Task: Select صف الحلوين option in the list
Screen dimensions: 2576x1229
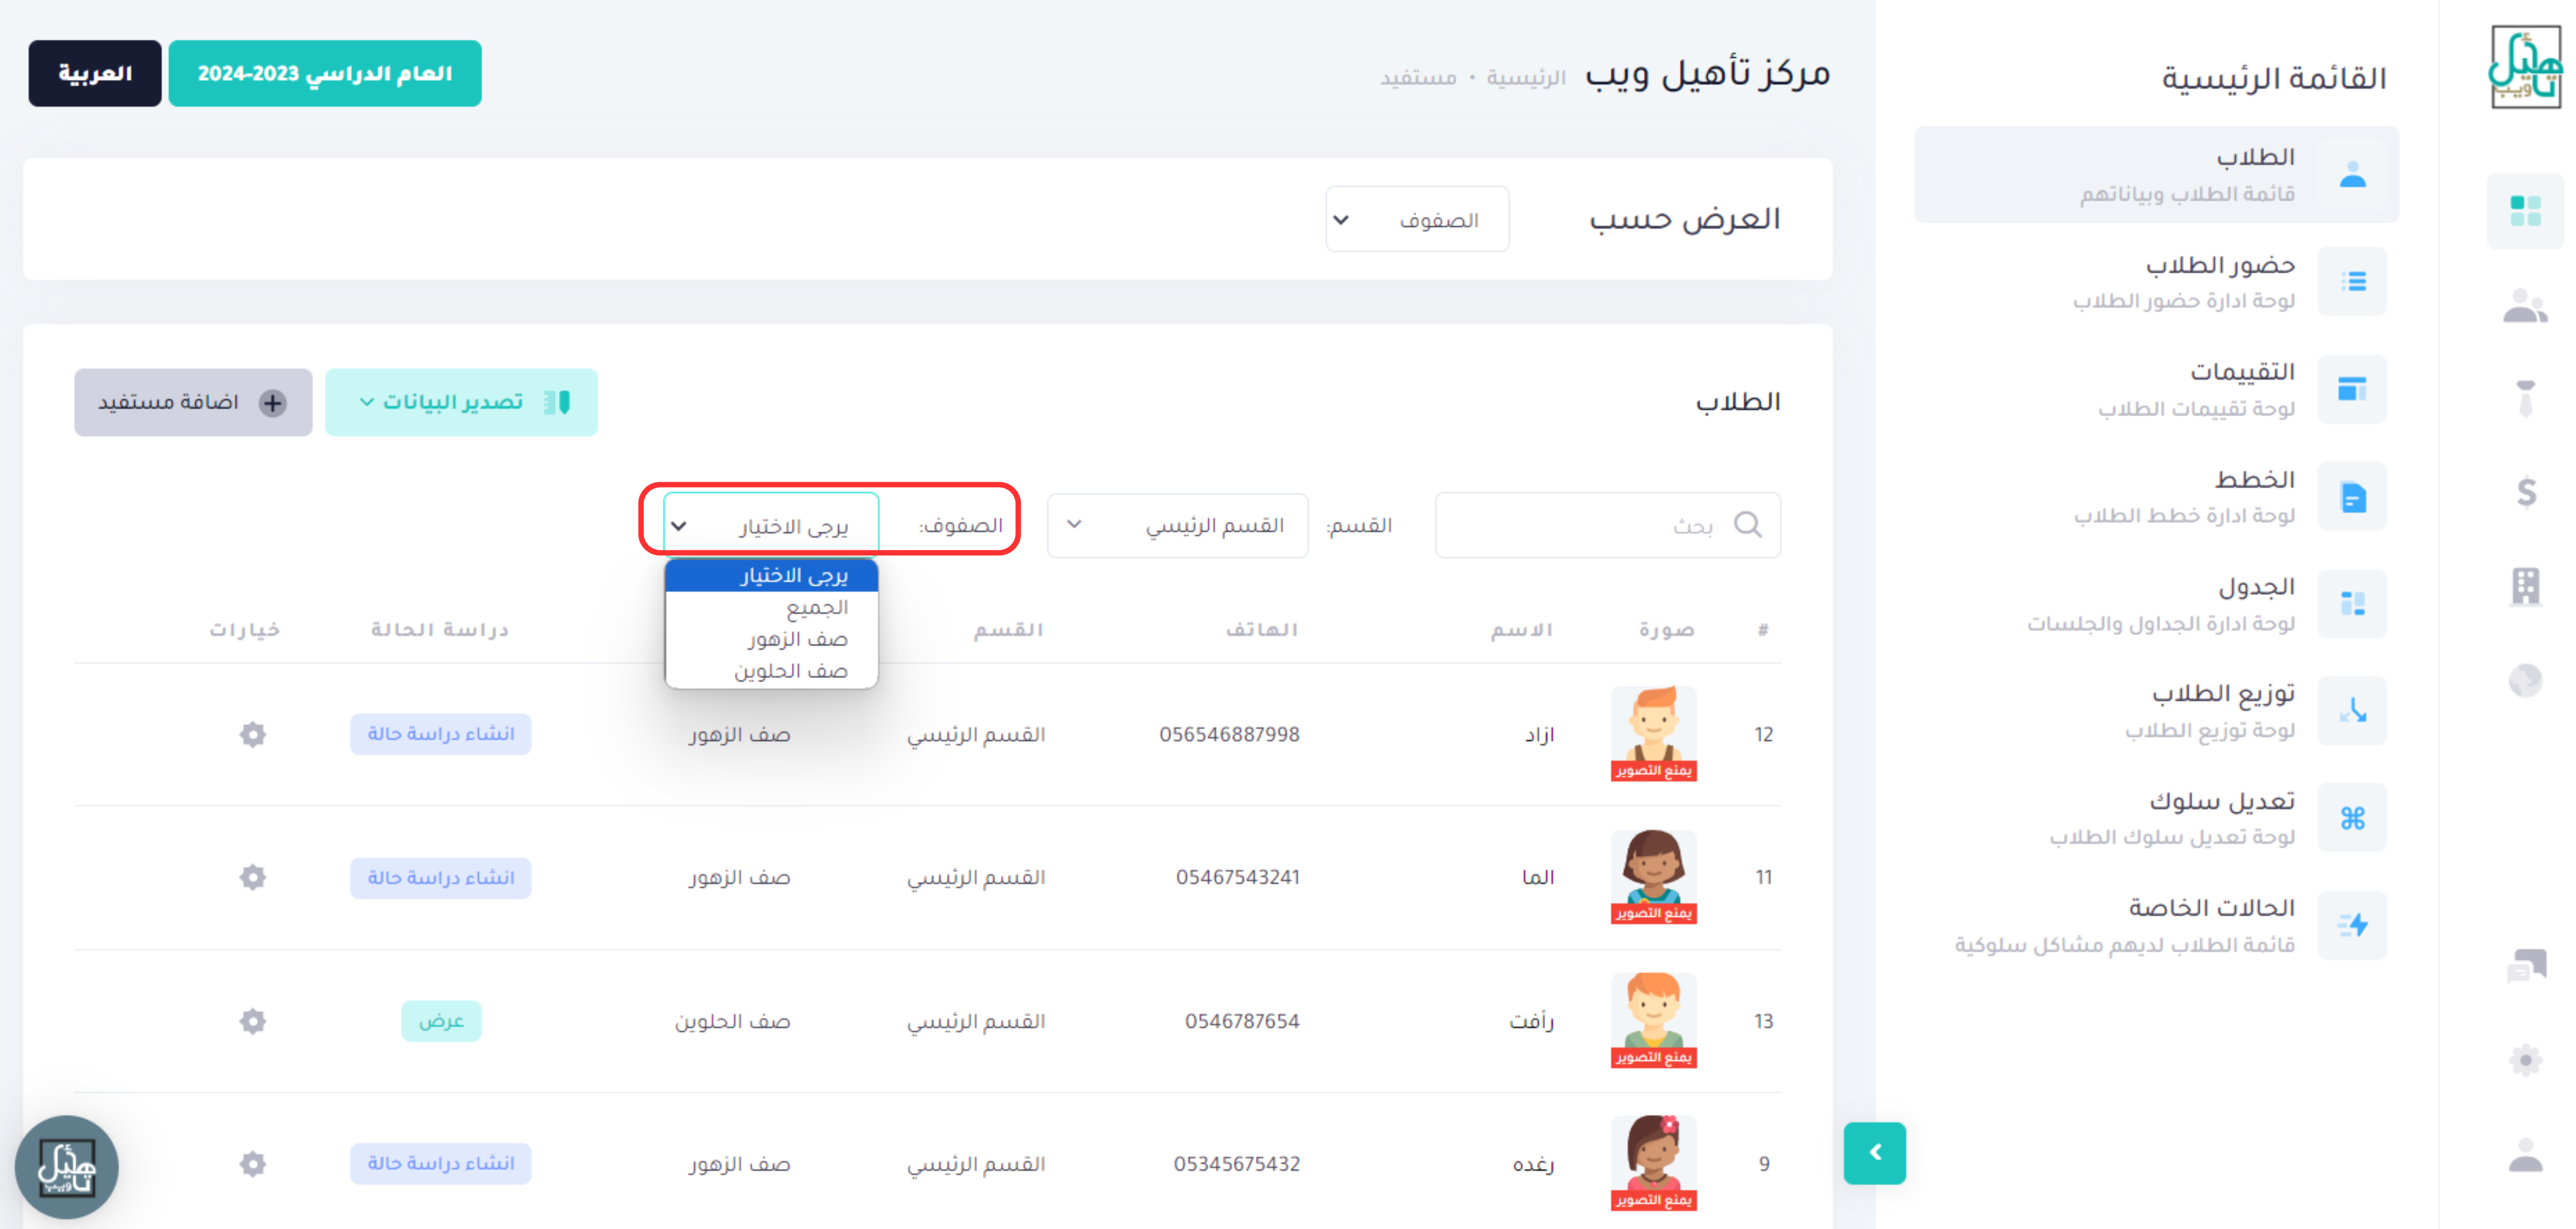Action: [x=771, y=671]
